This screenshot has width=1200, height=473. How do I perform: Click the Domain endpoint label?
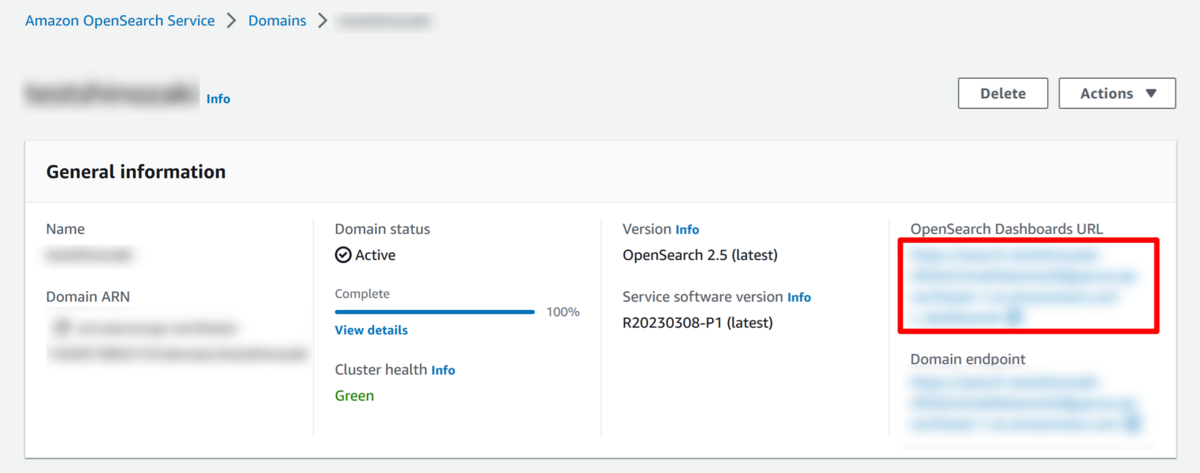[x=968, y=359]
